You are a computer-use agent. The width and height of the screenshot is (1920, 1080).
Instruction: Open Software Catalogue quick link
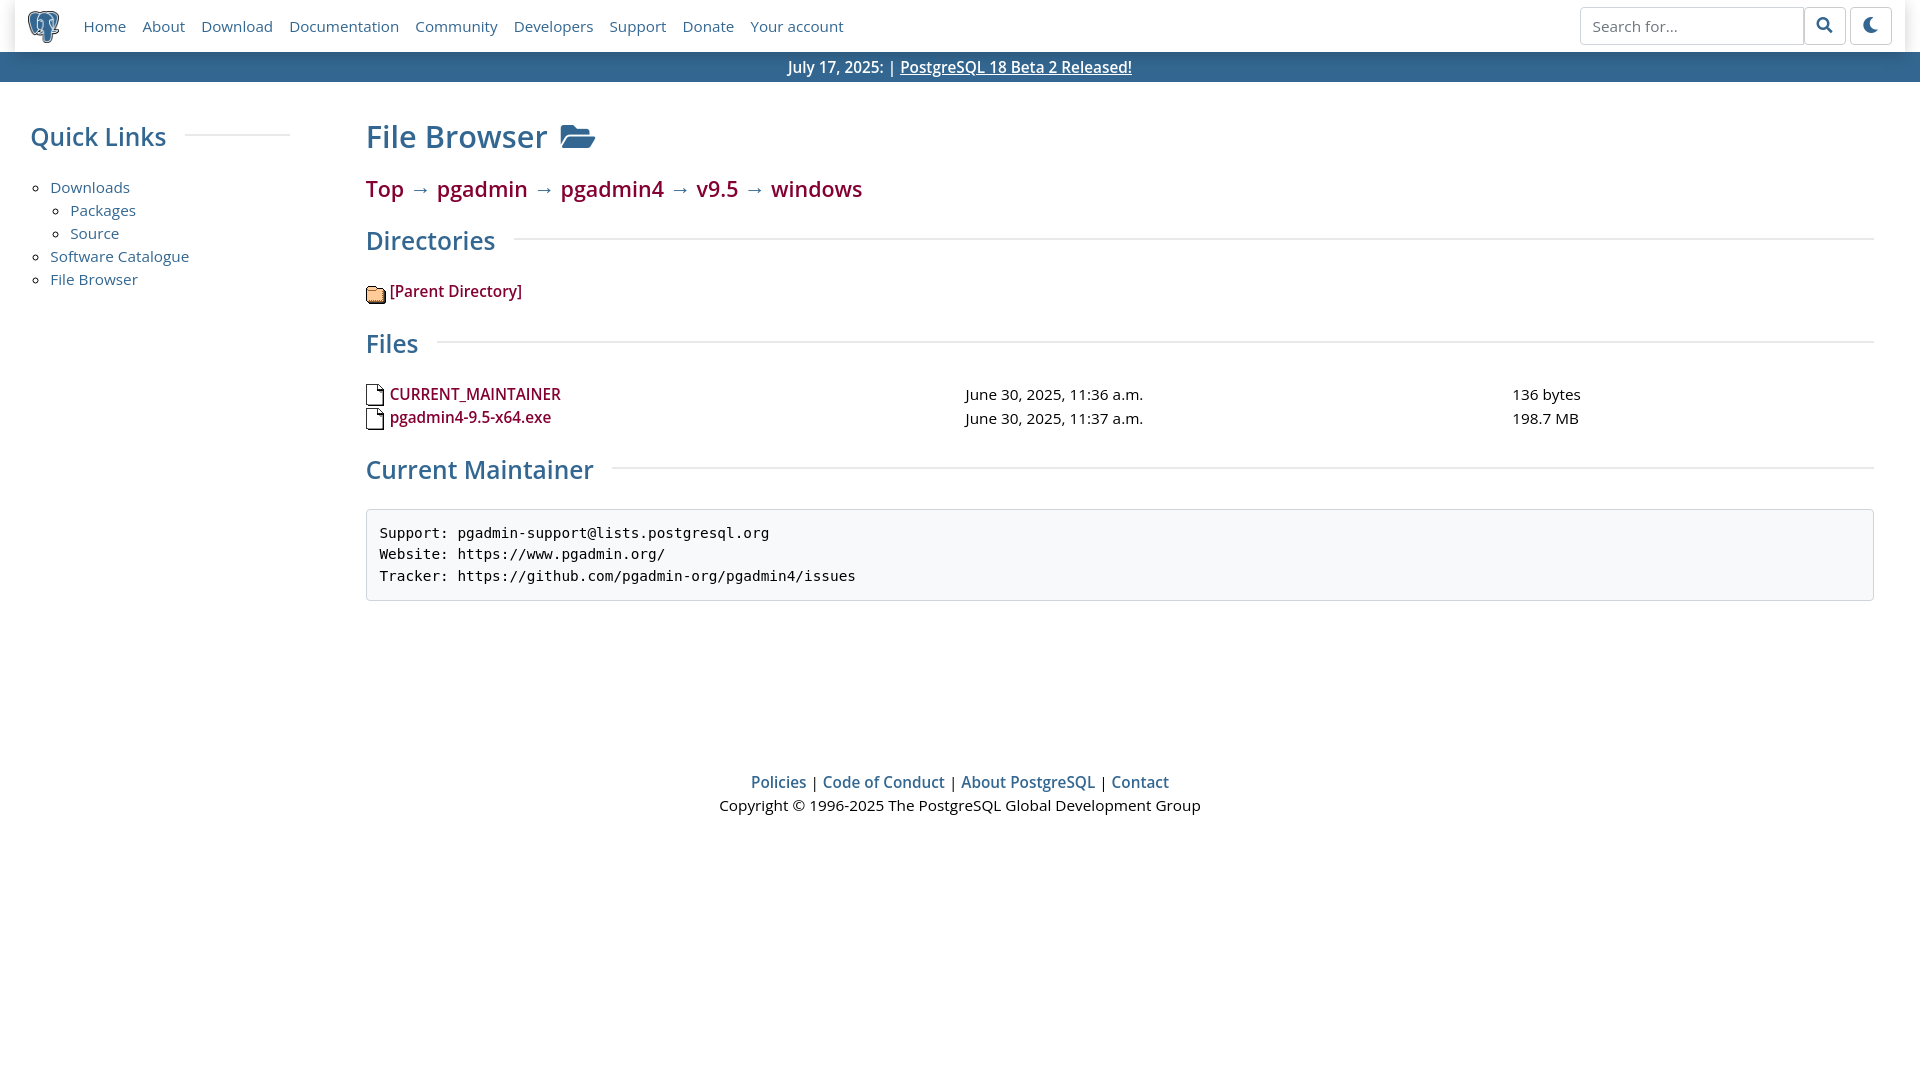click(119, 257)
